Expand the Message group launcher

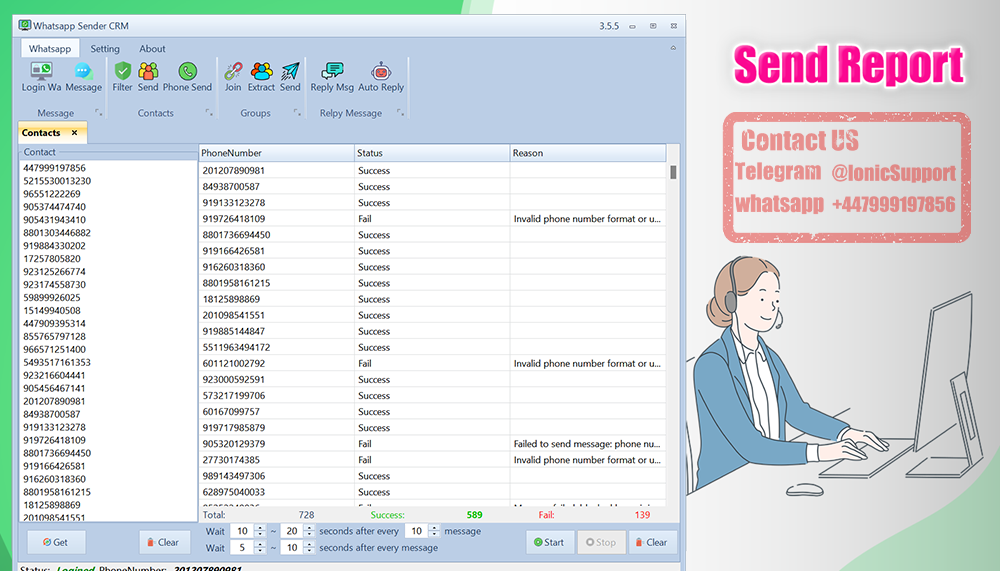coord(98,112)
